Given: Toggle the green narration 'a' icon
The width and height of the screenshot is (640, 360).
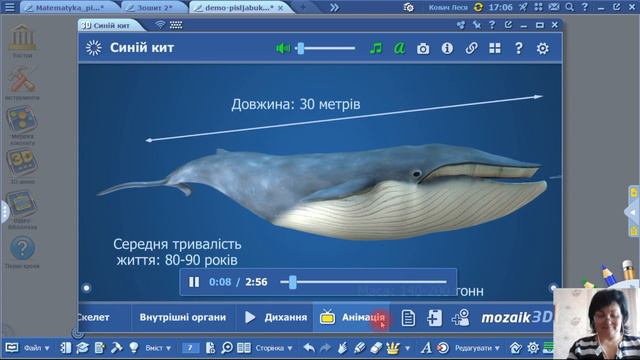Looking at the screenshot, I should [x=399, y=49].
